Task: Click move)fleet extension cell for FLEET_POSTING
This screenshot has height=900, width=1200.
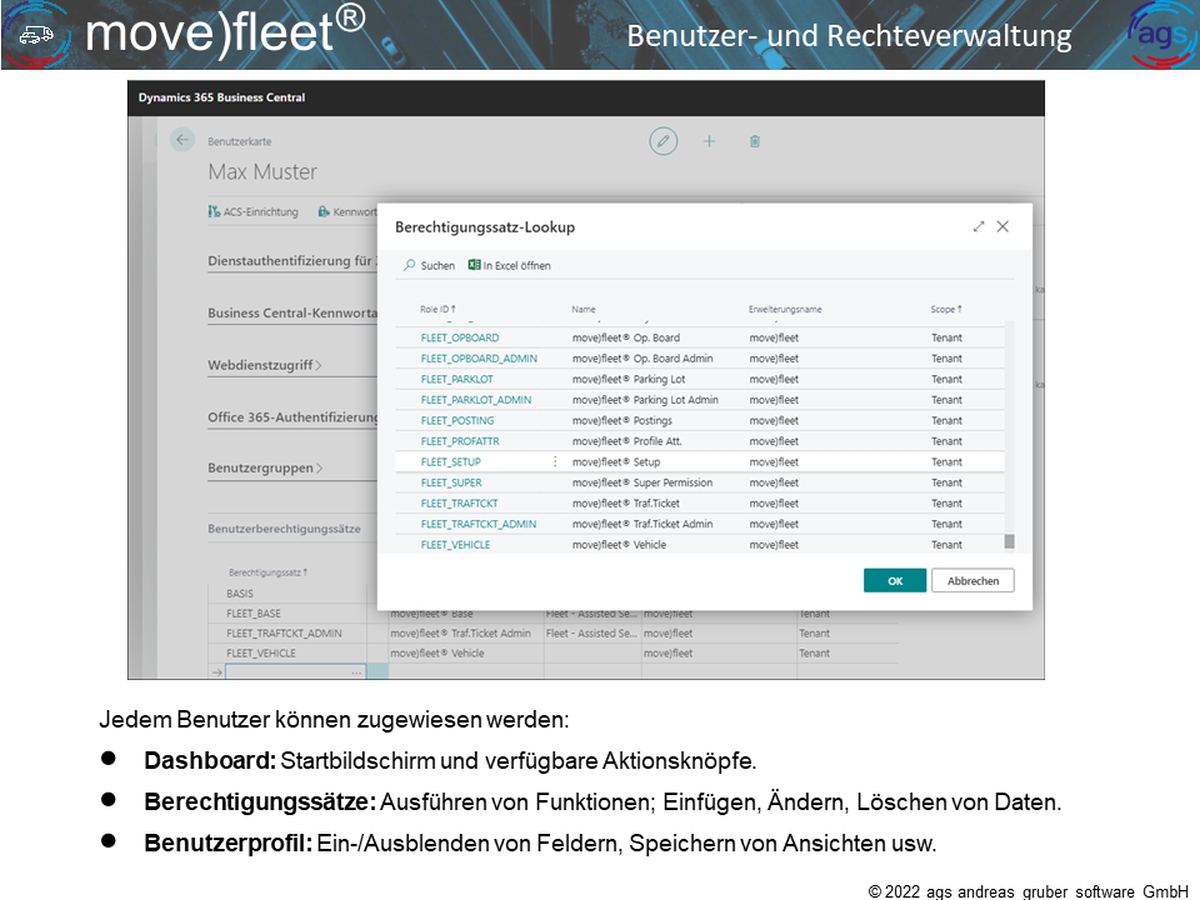Action: point(774,421)
